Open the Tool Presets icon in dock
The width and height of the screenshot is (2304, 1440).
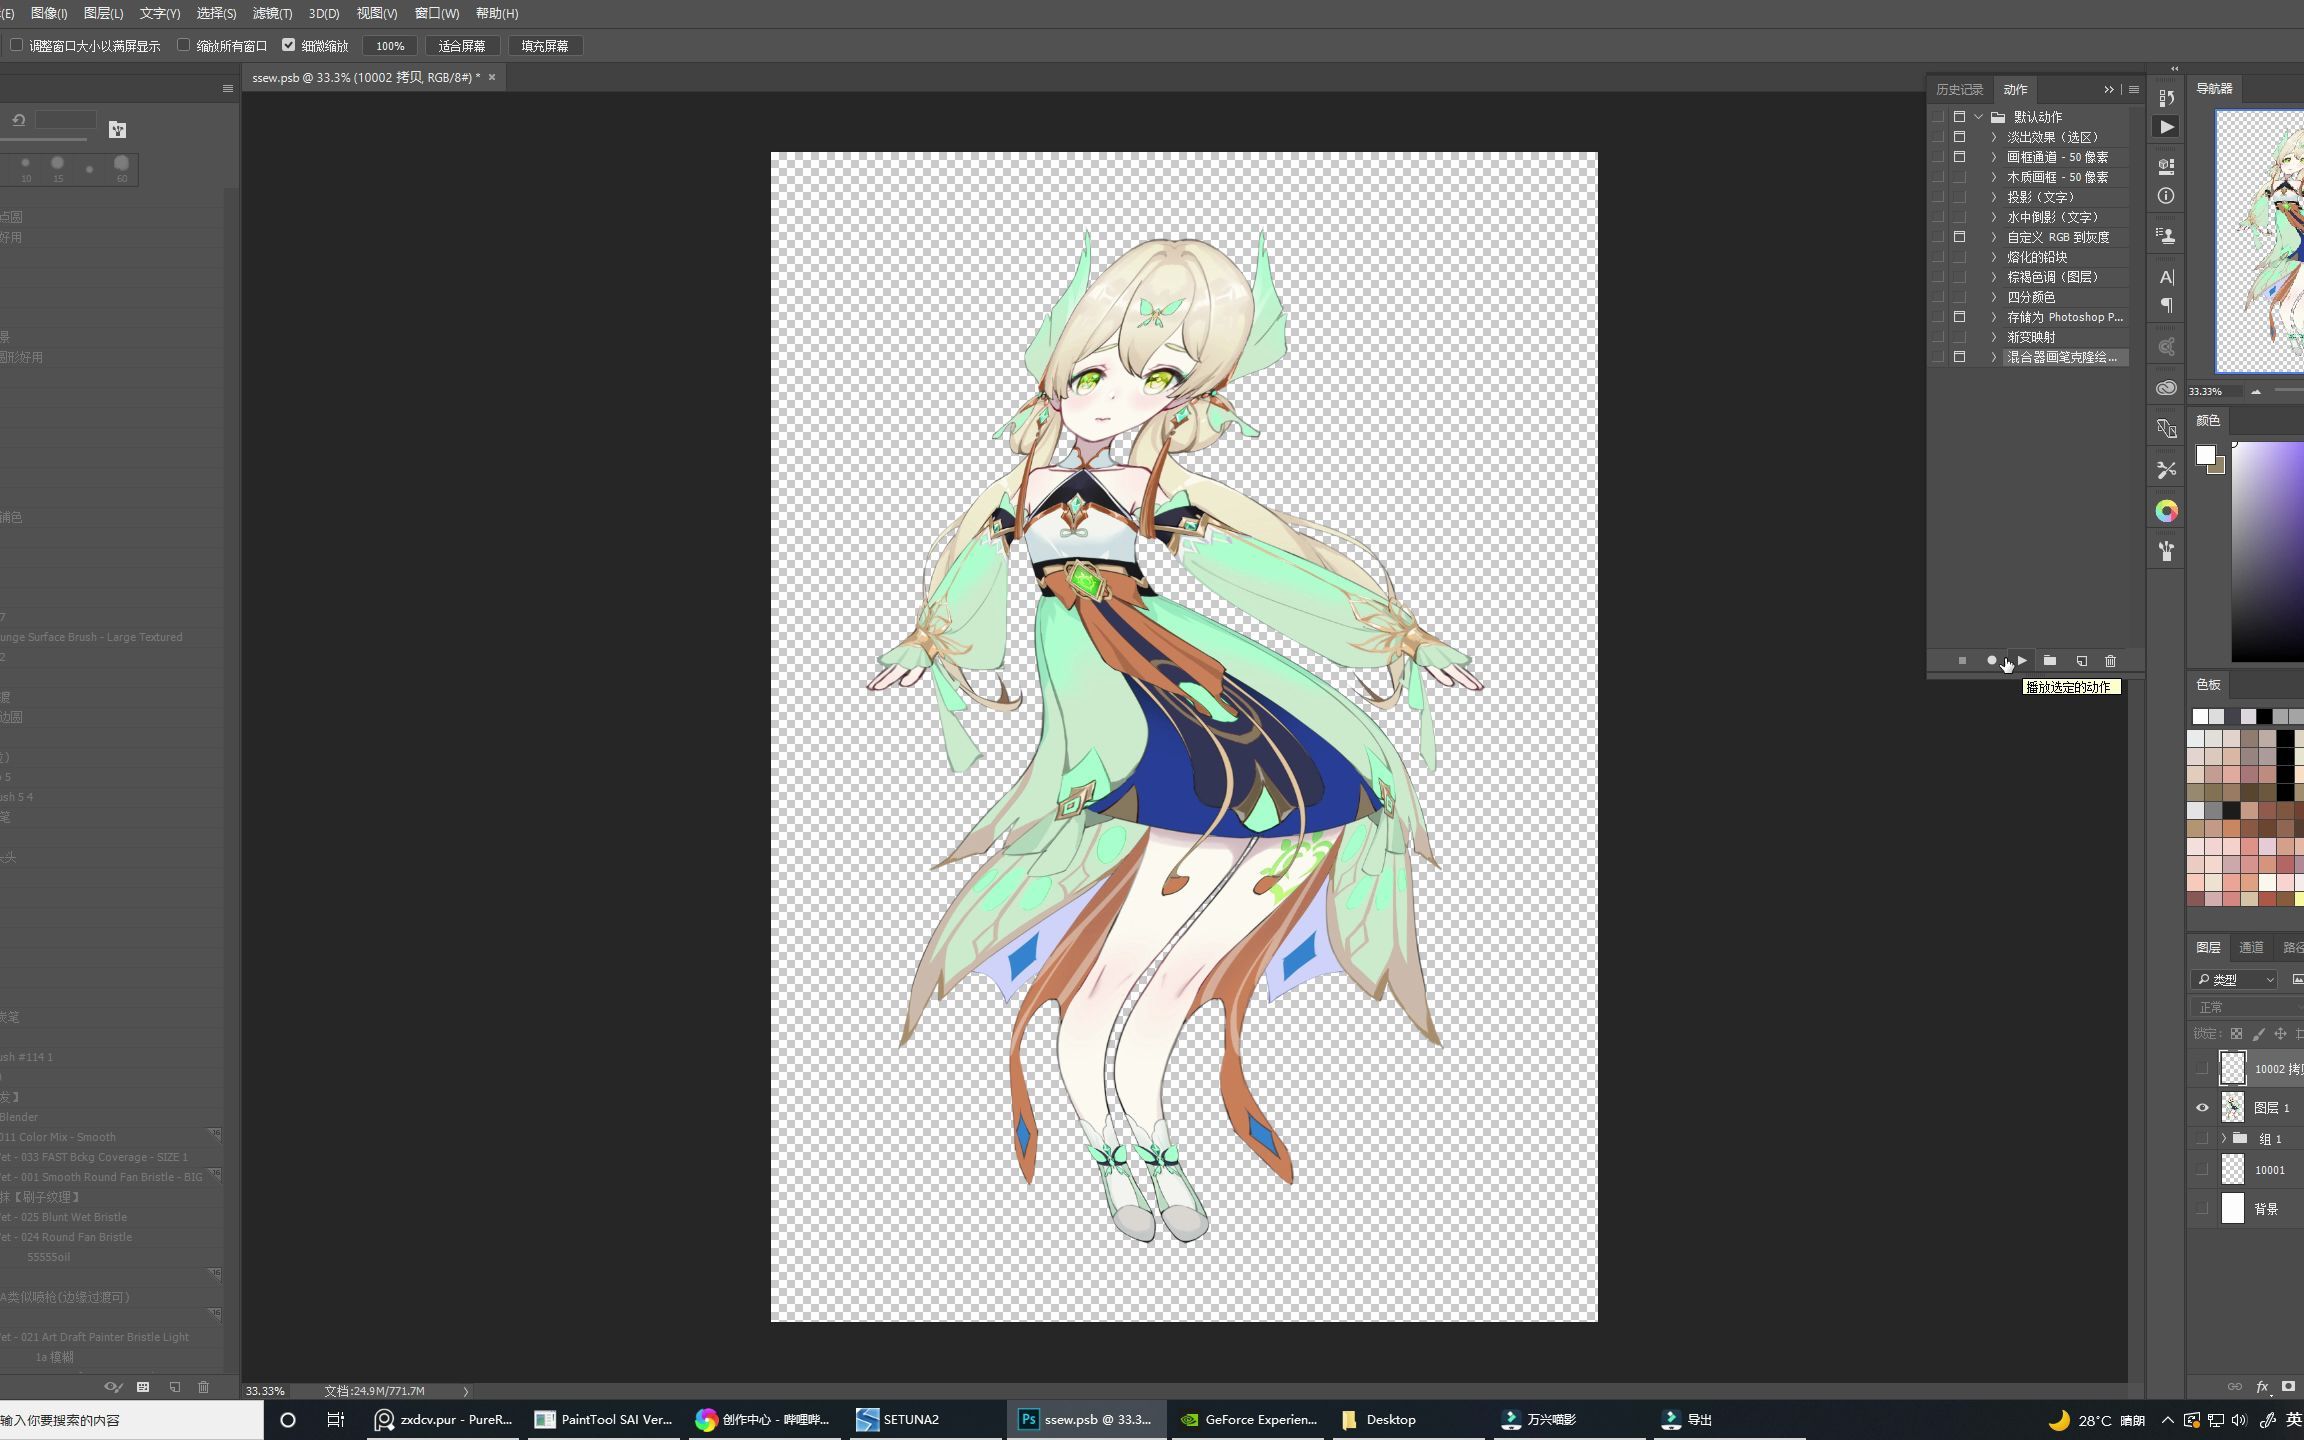2166,470
